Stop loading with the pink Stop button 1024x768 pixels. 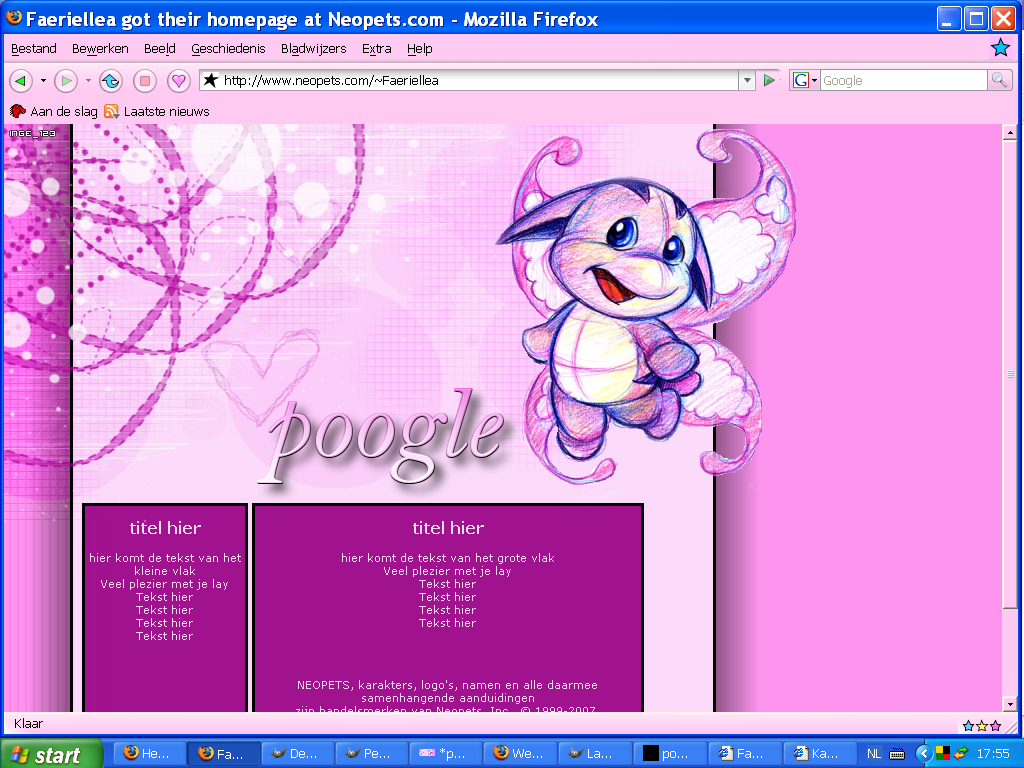(145, 81)
